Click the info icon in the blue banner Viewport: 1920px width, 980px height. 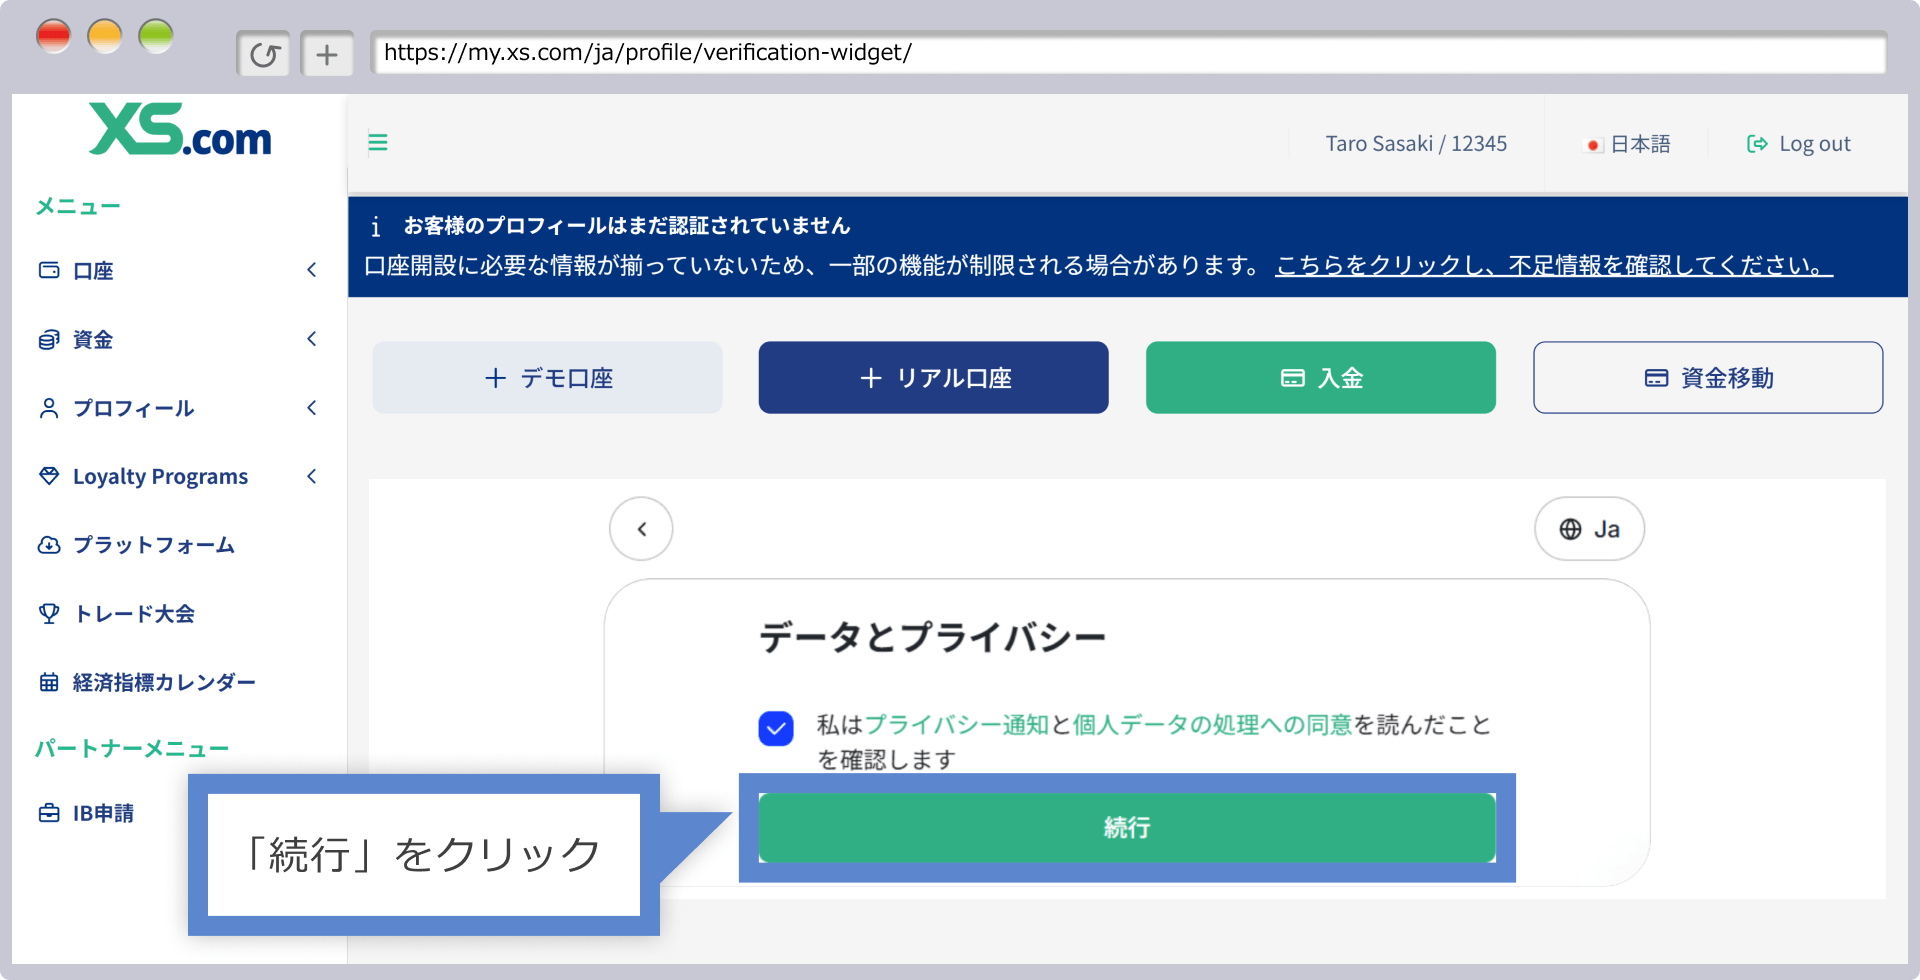click(x=375, y=227)
